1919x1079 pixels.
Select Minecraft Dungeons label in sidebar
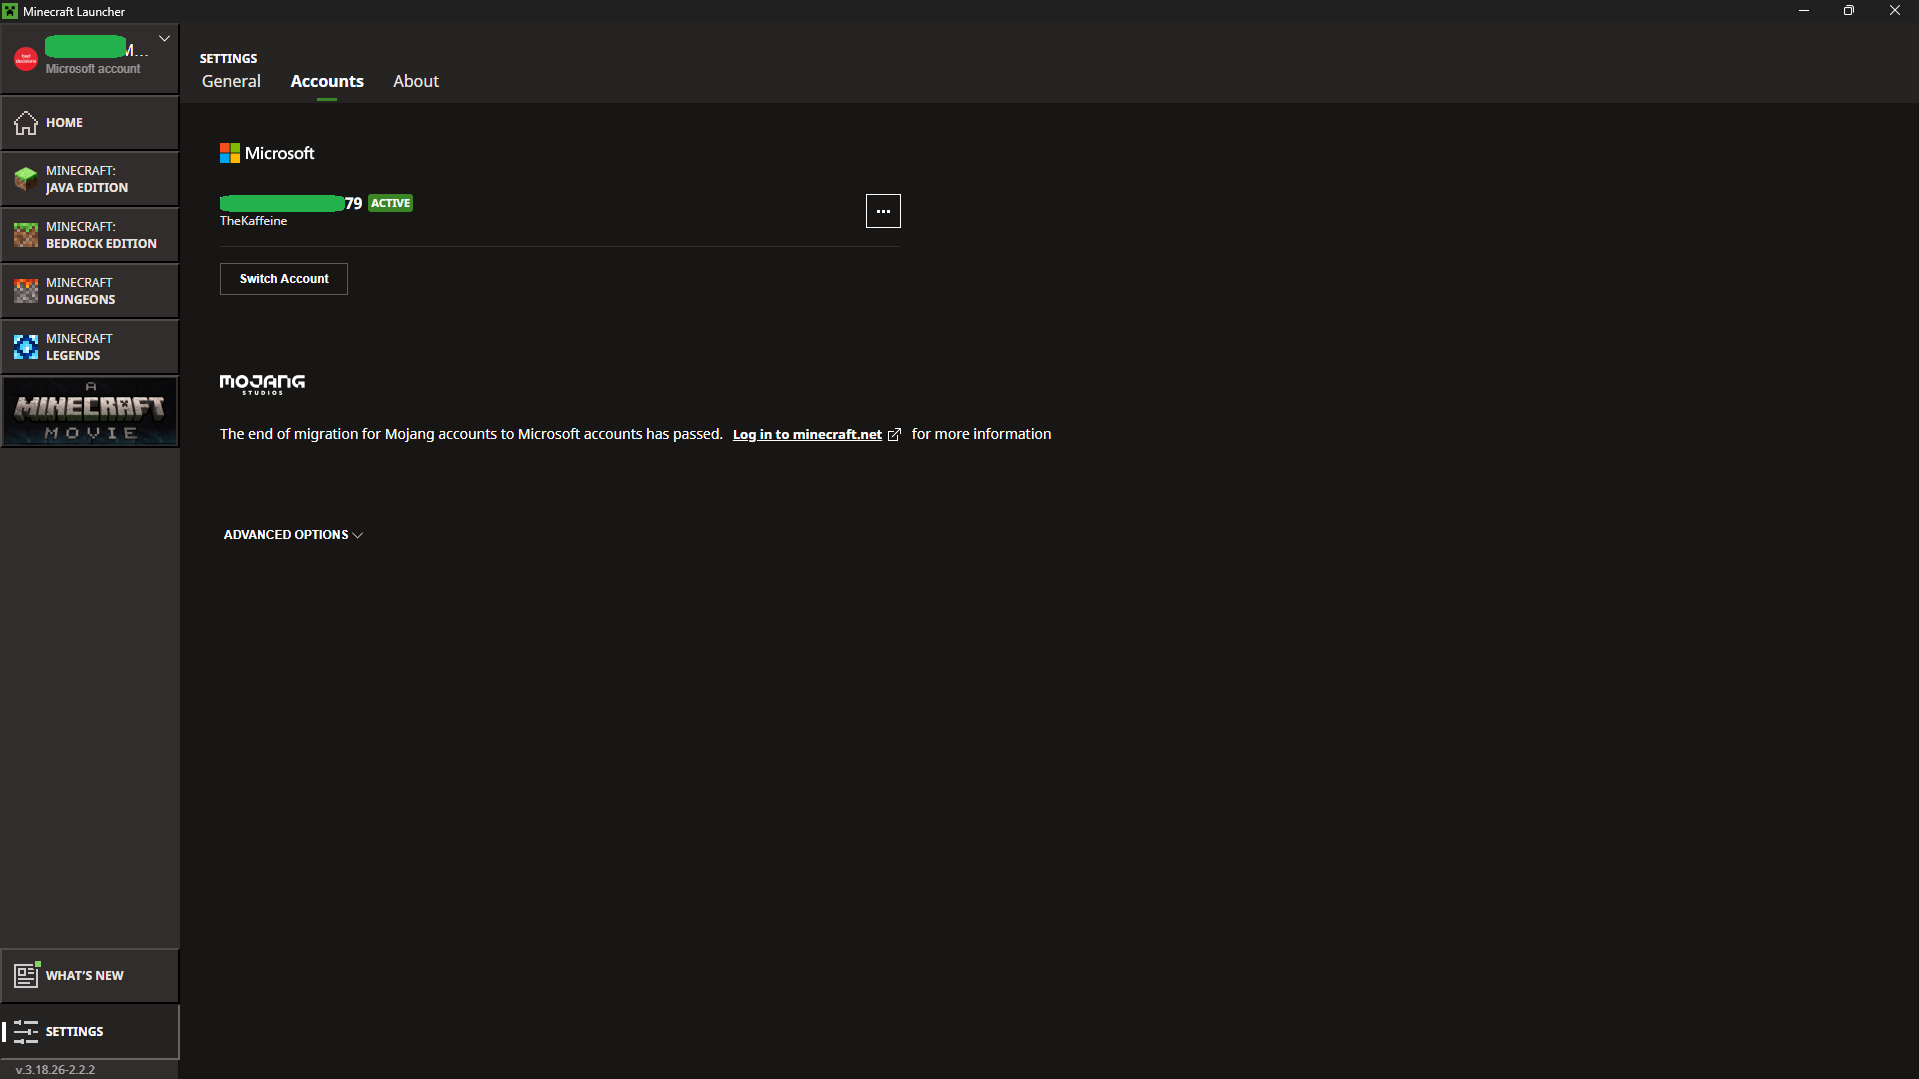click(80, 291)
